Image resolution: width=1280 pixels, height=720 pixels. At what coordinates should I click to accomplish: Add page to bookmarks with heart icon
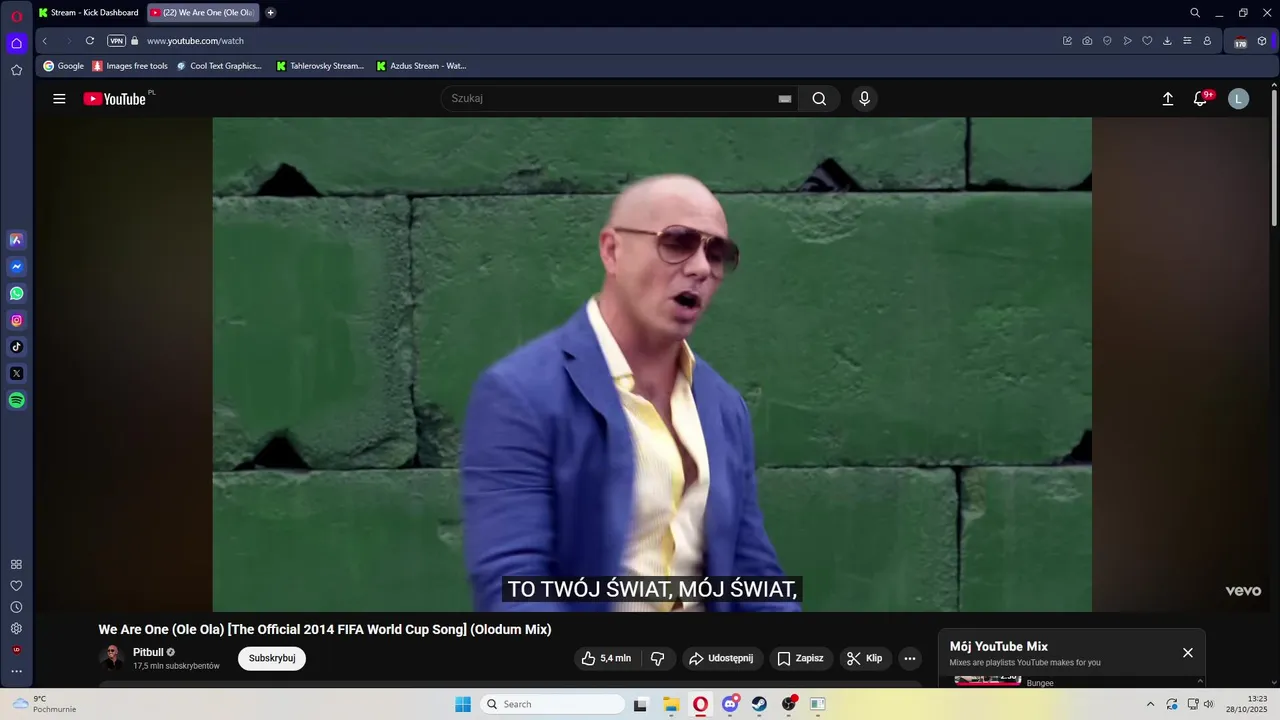point(1147,41)
